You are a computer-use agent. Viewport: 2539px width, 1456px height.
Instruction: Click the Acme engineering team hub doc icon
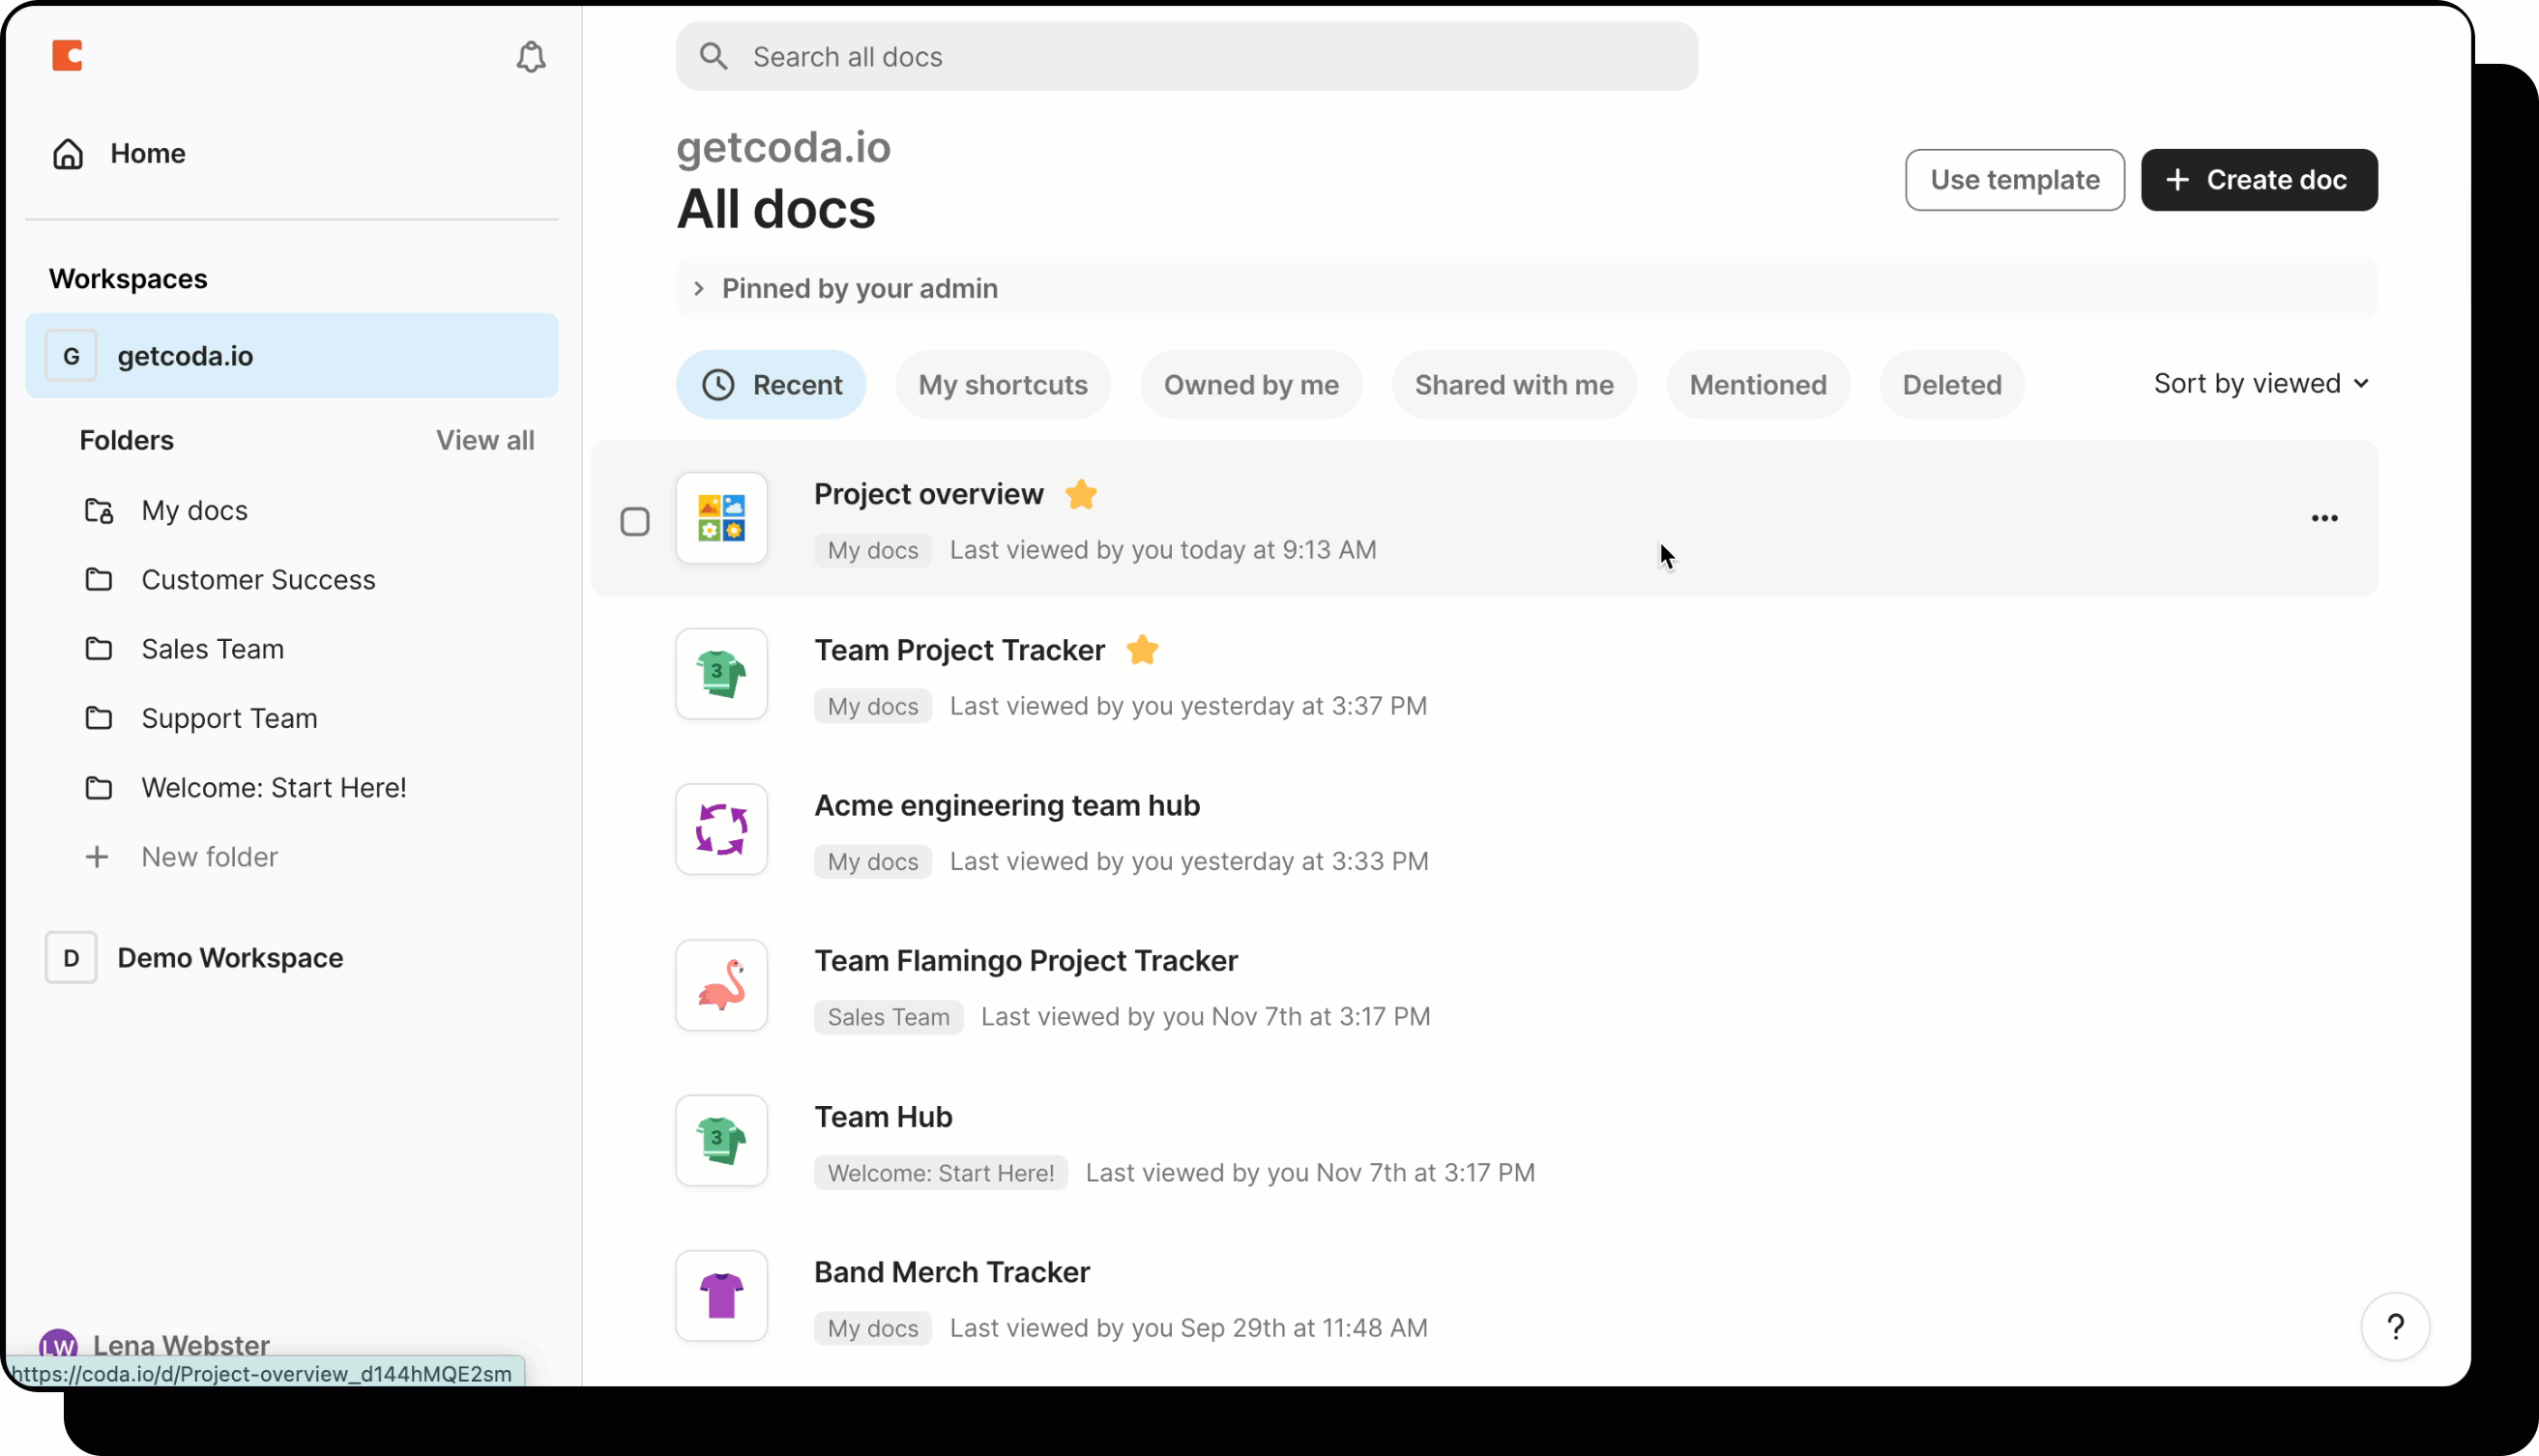coord(721,829)
